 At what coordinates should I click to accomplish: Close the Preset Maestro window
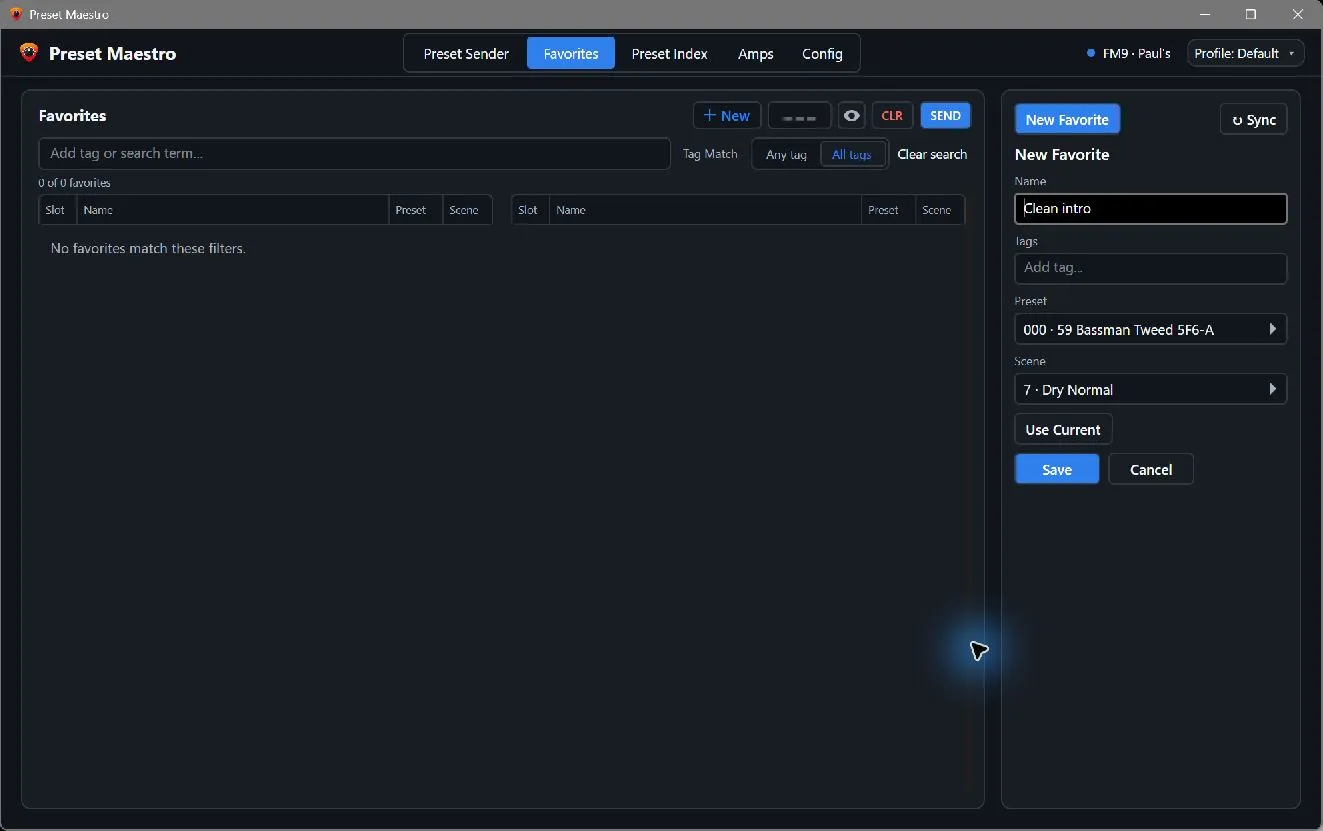(1298, 14)
